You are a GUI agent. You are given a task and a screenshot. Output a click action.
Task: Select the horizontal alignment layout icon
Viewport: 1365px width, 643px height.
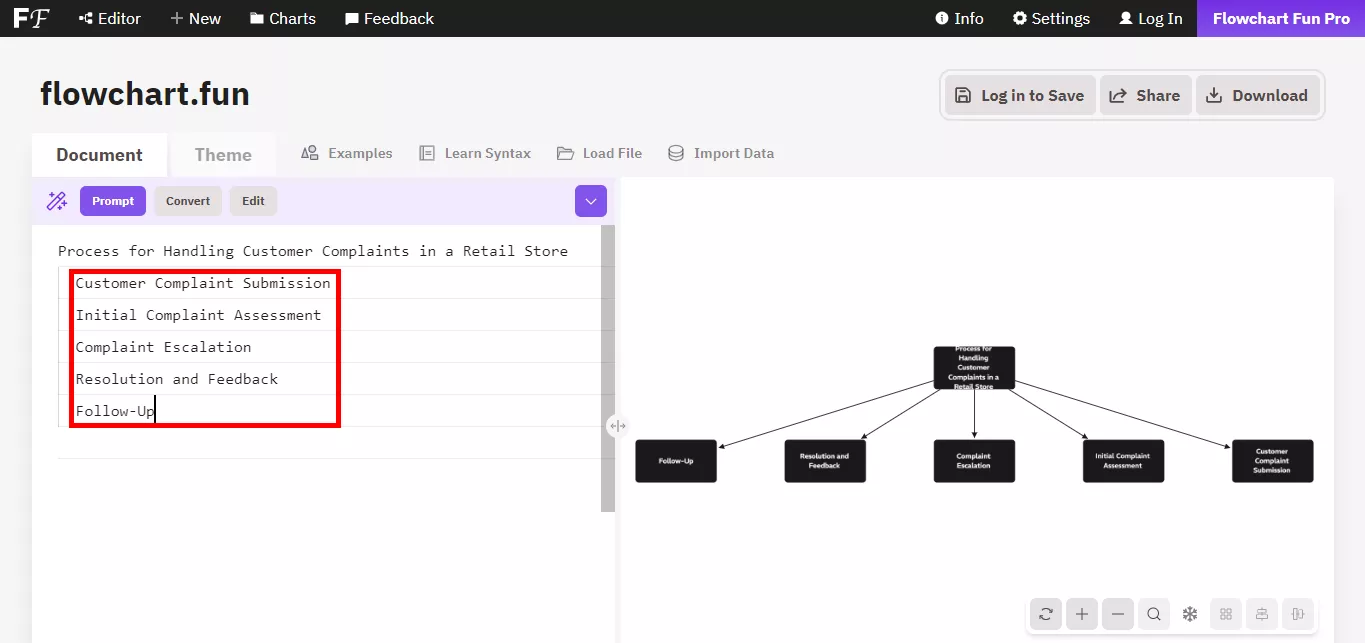click(x=1261, y=613)
